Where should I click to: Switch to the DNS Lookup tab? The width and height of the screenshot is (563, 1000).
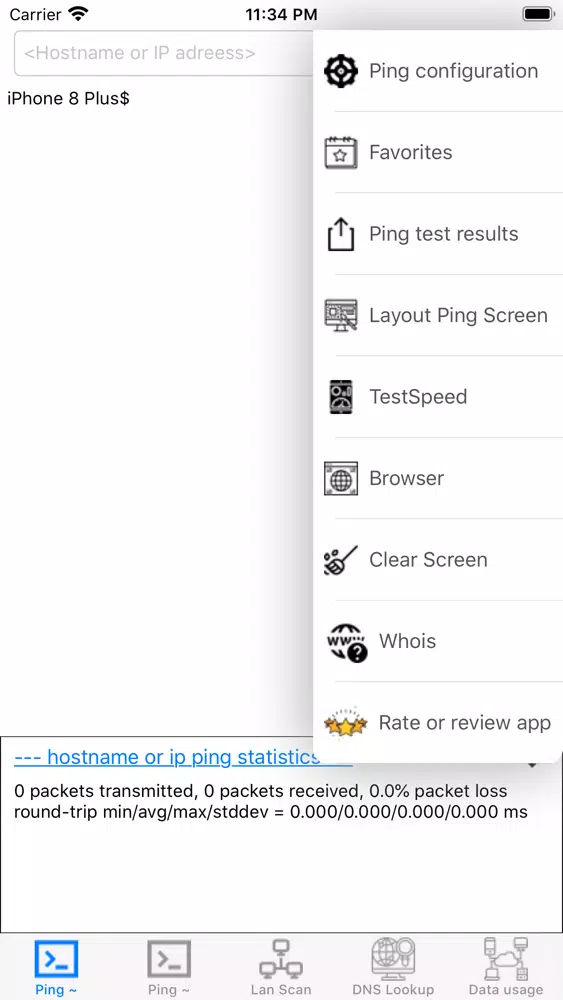click(x=393, y=967)
